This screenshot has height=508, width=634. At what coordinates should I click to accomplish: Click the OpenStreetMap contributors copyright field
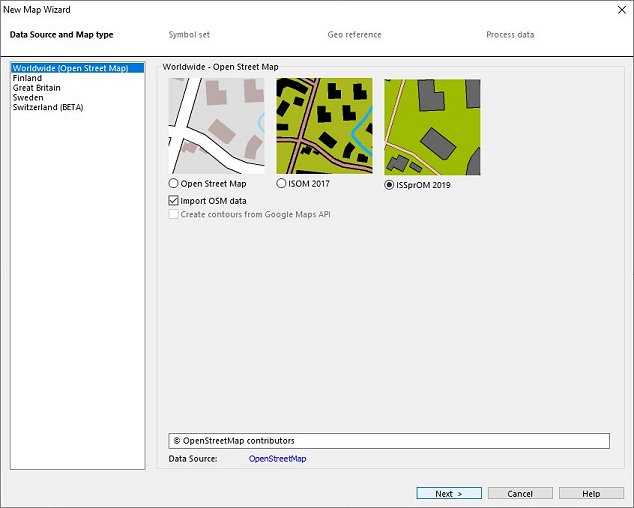tap(389, 441)
